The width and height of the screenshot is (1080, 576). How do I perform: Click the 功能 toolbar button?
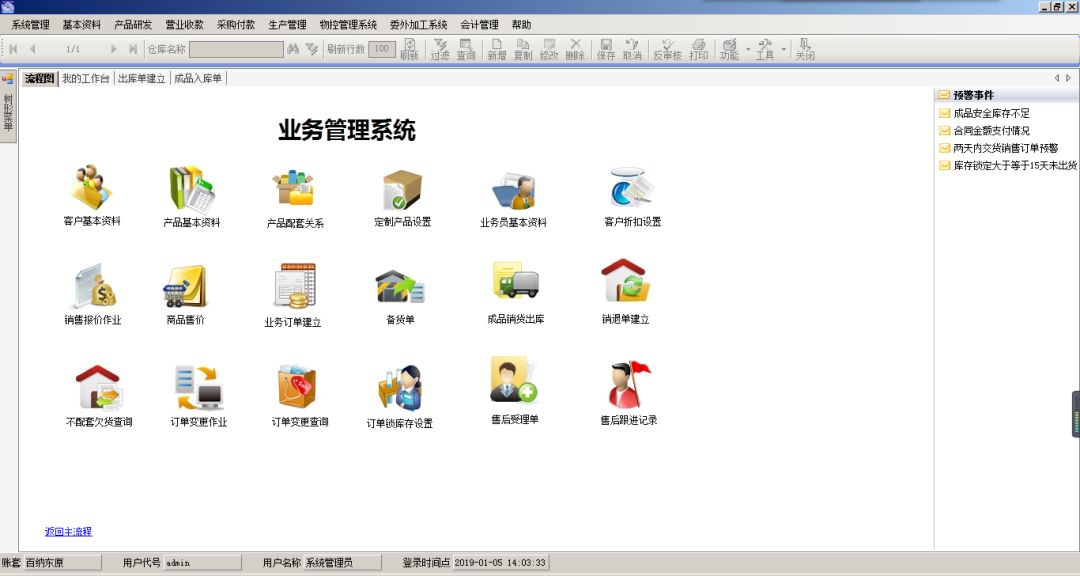click(x=729, y=50)
